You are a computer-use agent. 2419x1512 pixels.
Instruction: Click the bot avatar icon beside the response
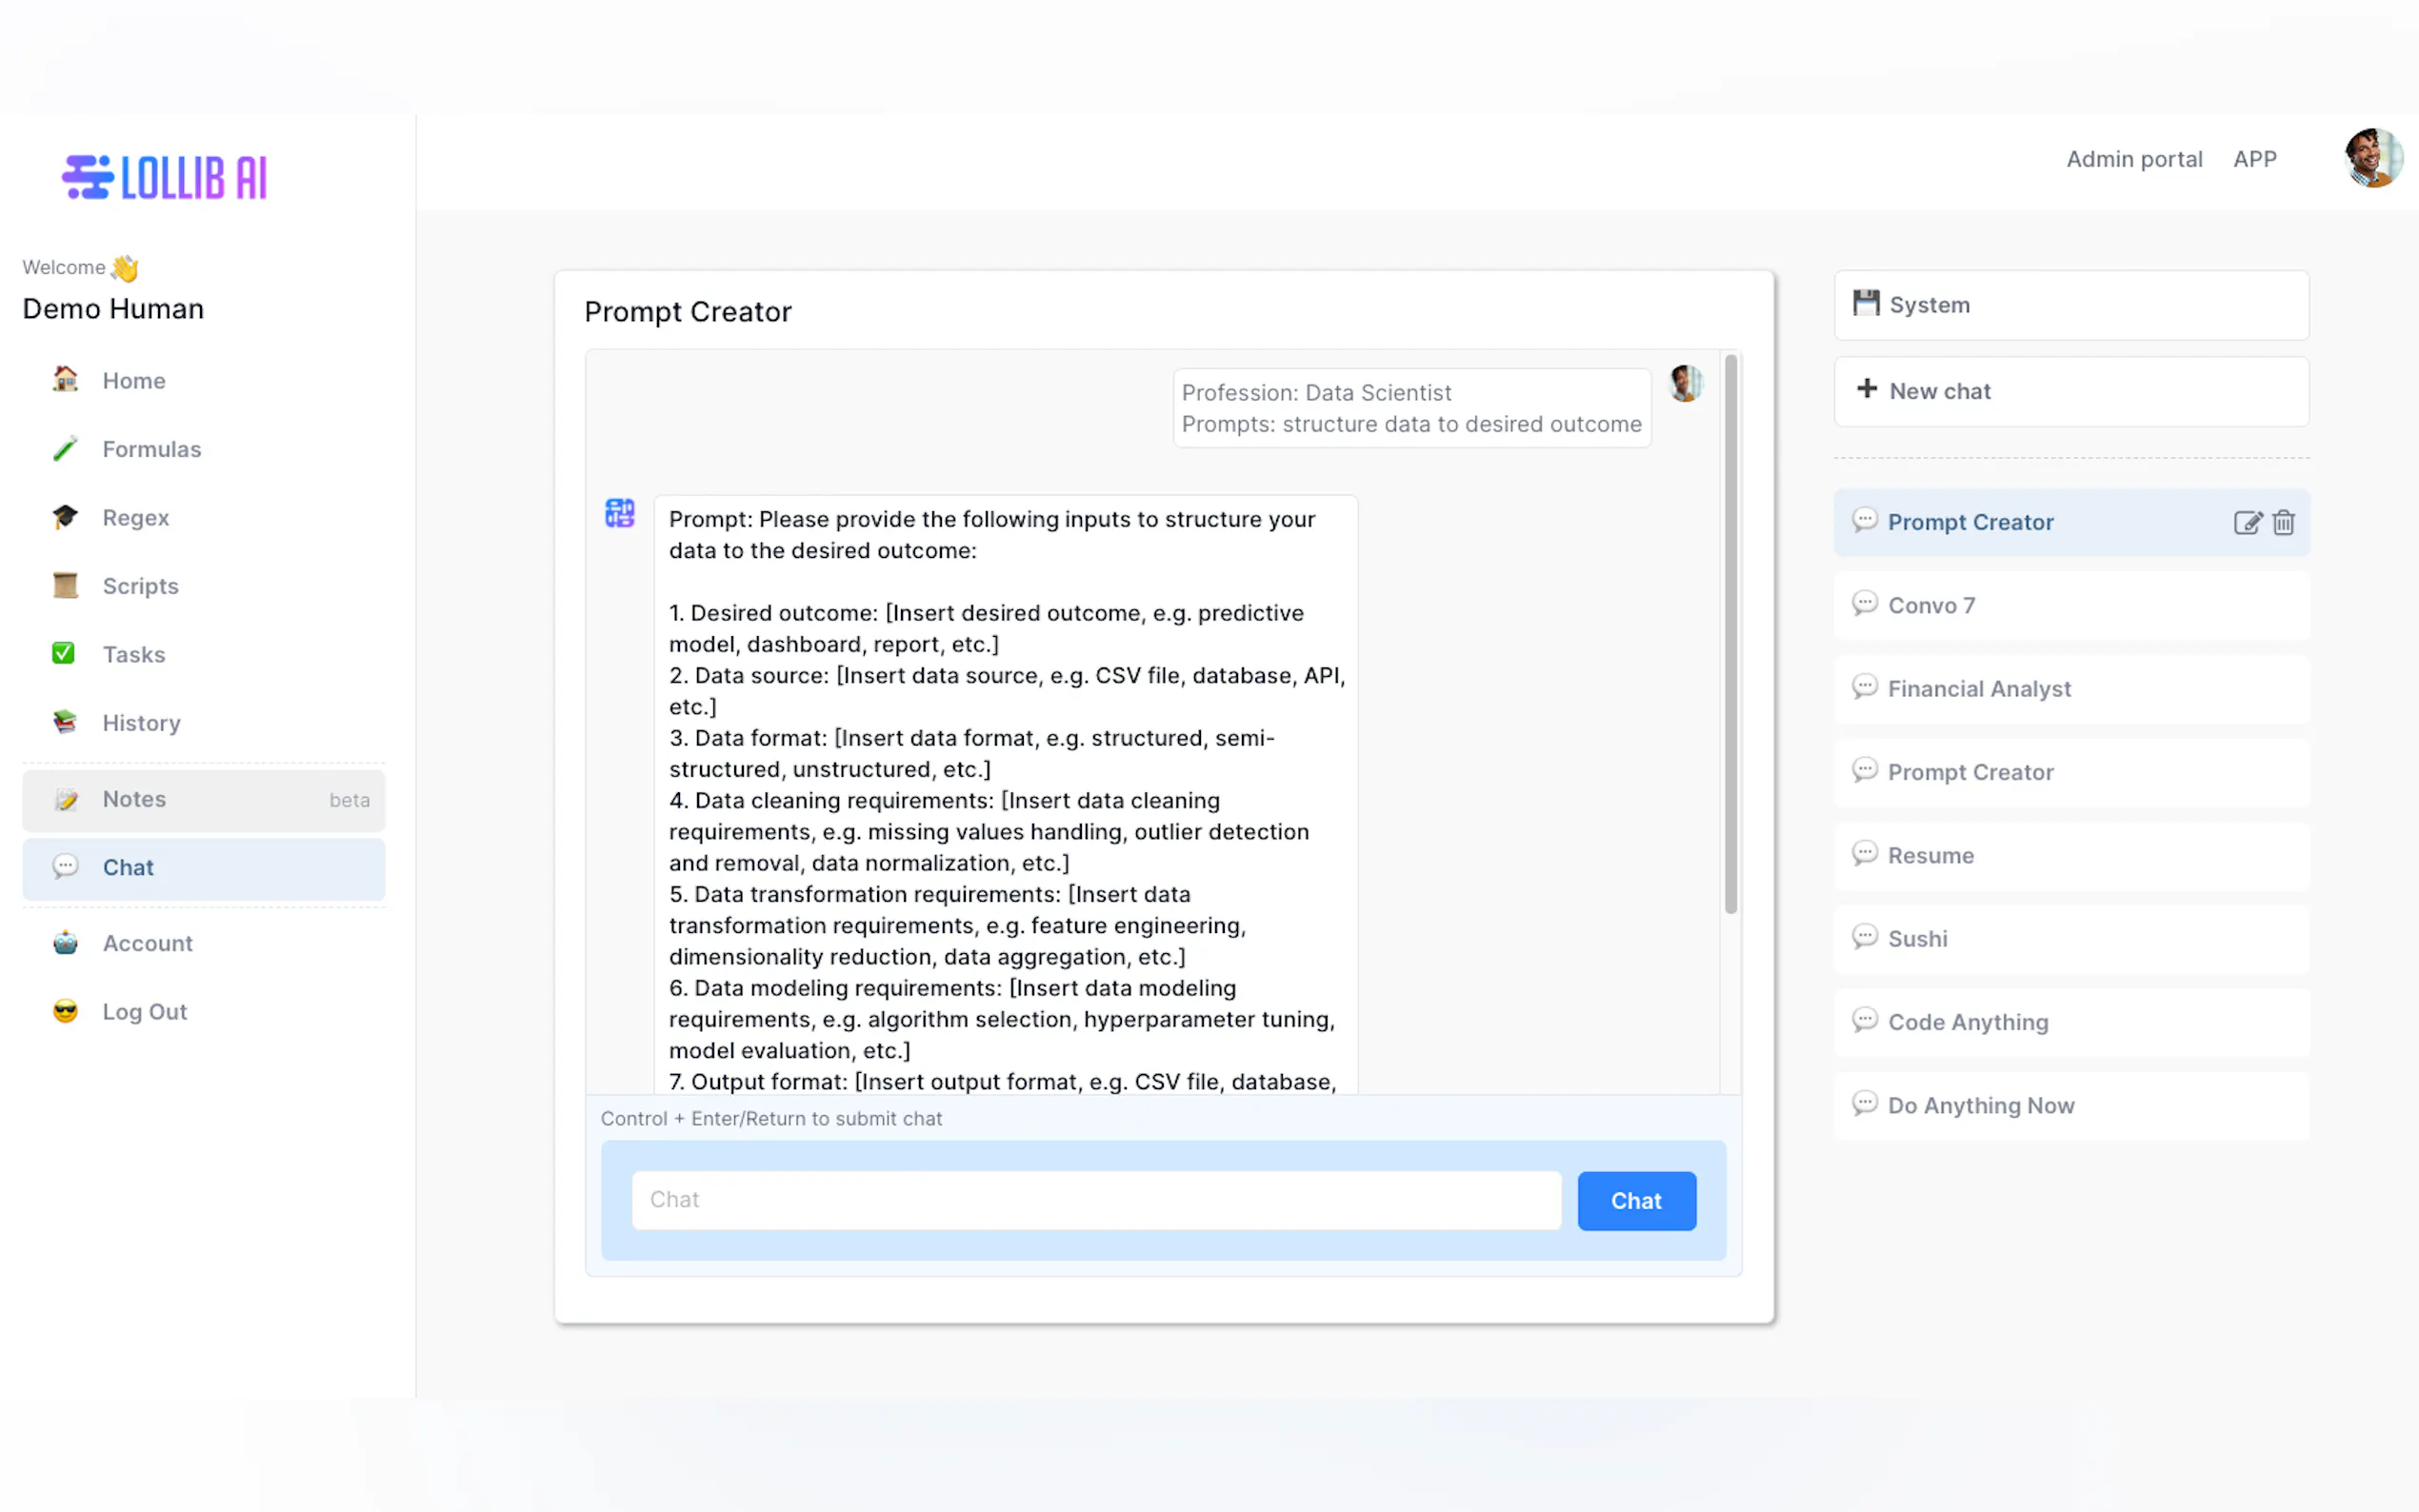coord(620,513)
